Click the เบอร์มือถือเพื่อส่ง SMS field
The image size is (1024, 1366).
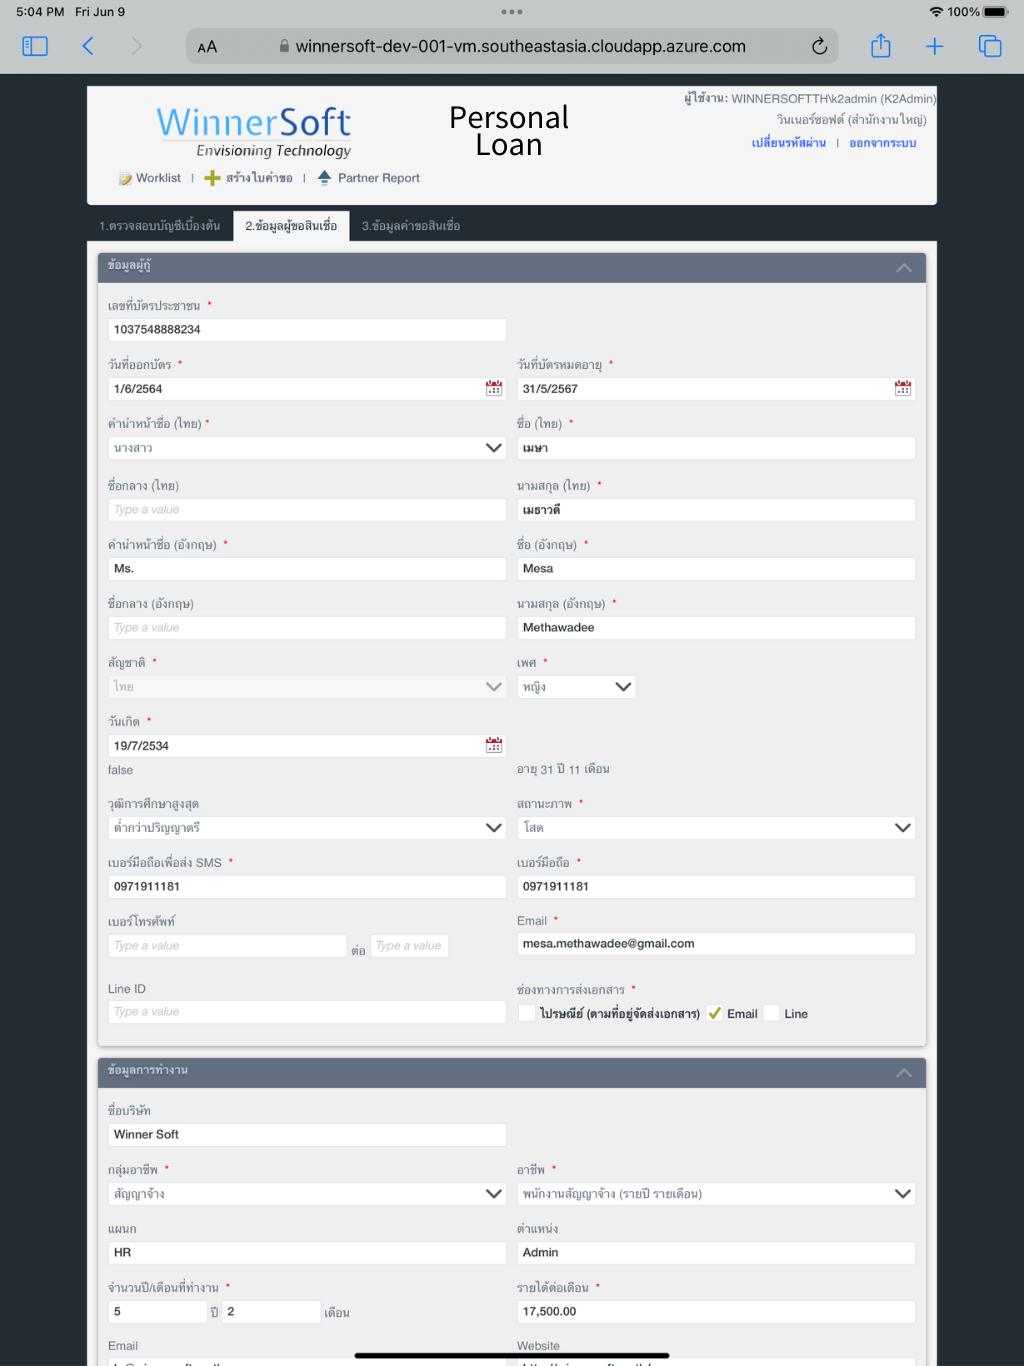(x=307, y=887)
